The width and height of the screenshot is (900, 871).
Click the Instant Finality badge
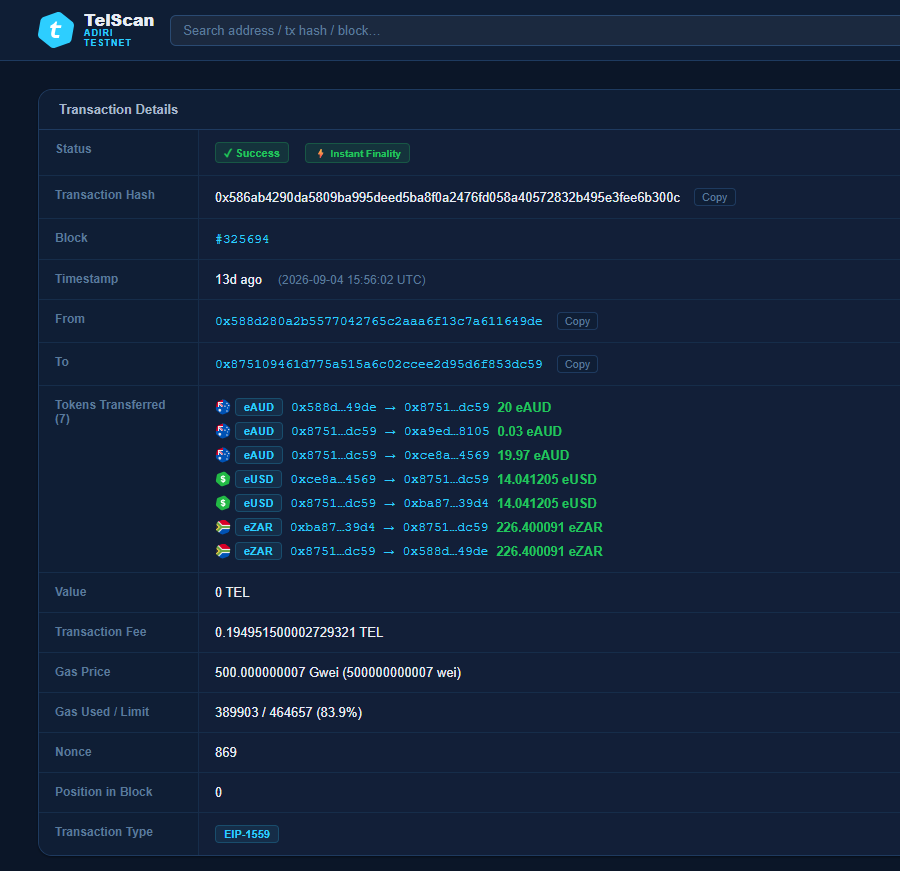(x=357, y=153)
